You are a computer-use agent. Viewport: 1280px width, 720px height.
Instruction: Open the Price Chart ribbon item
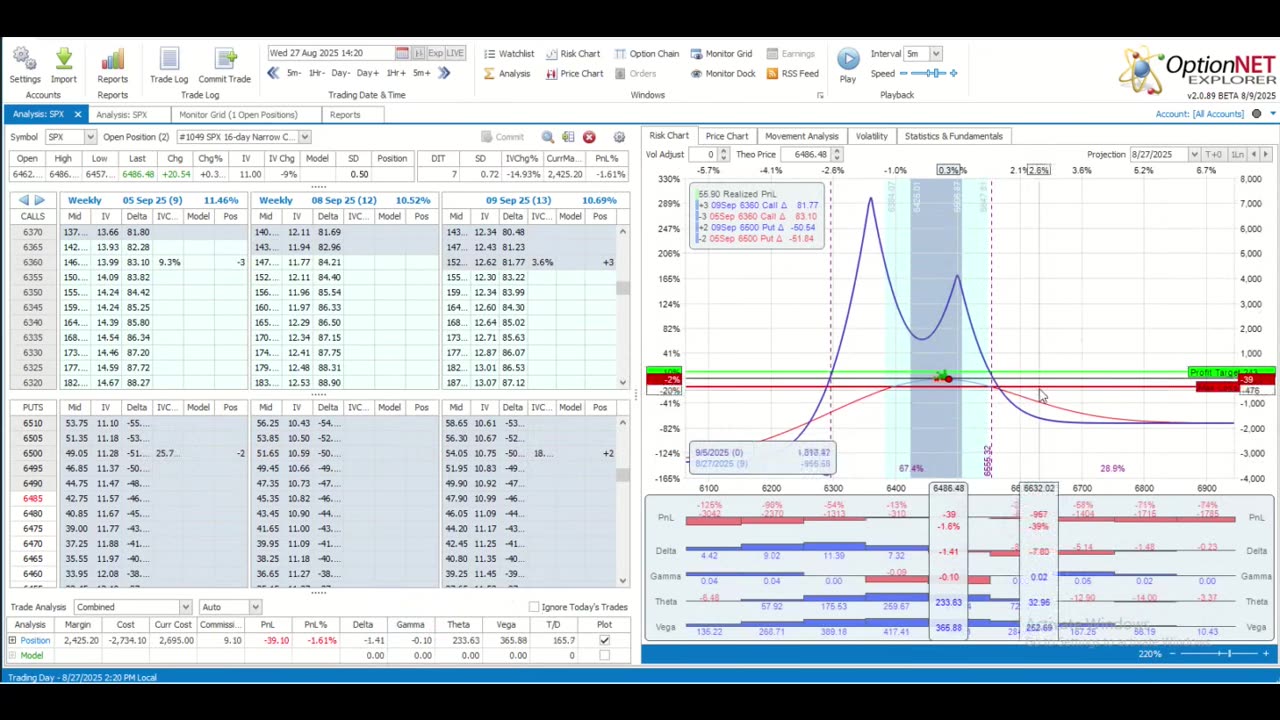[x=574, y=74]
